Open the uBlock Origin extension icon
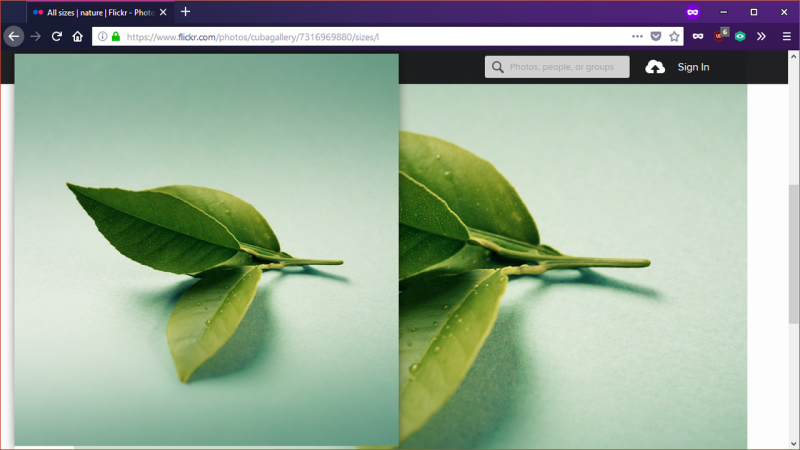Image resolution: width=800 pixels, height=450 pixels. coord(720,36)
